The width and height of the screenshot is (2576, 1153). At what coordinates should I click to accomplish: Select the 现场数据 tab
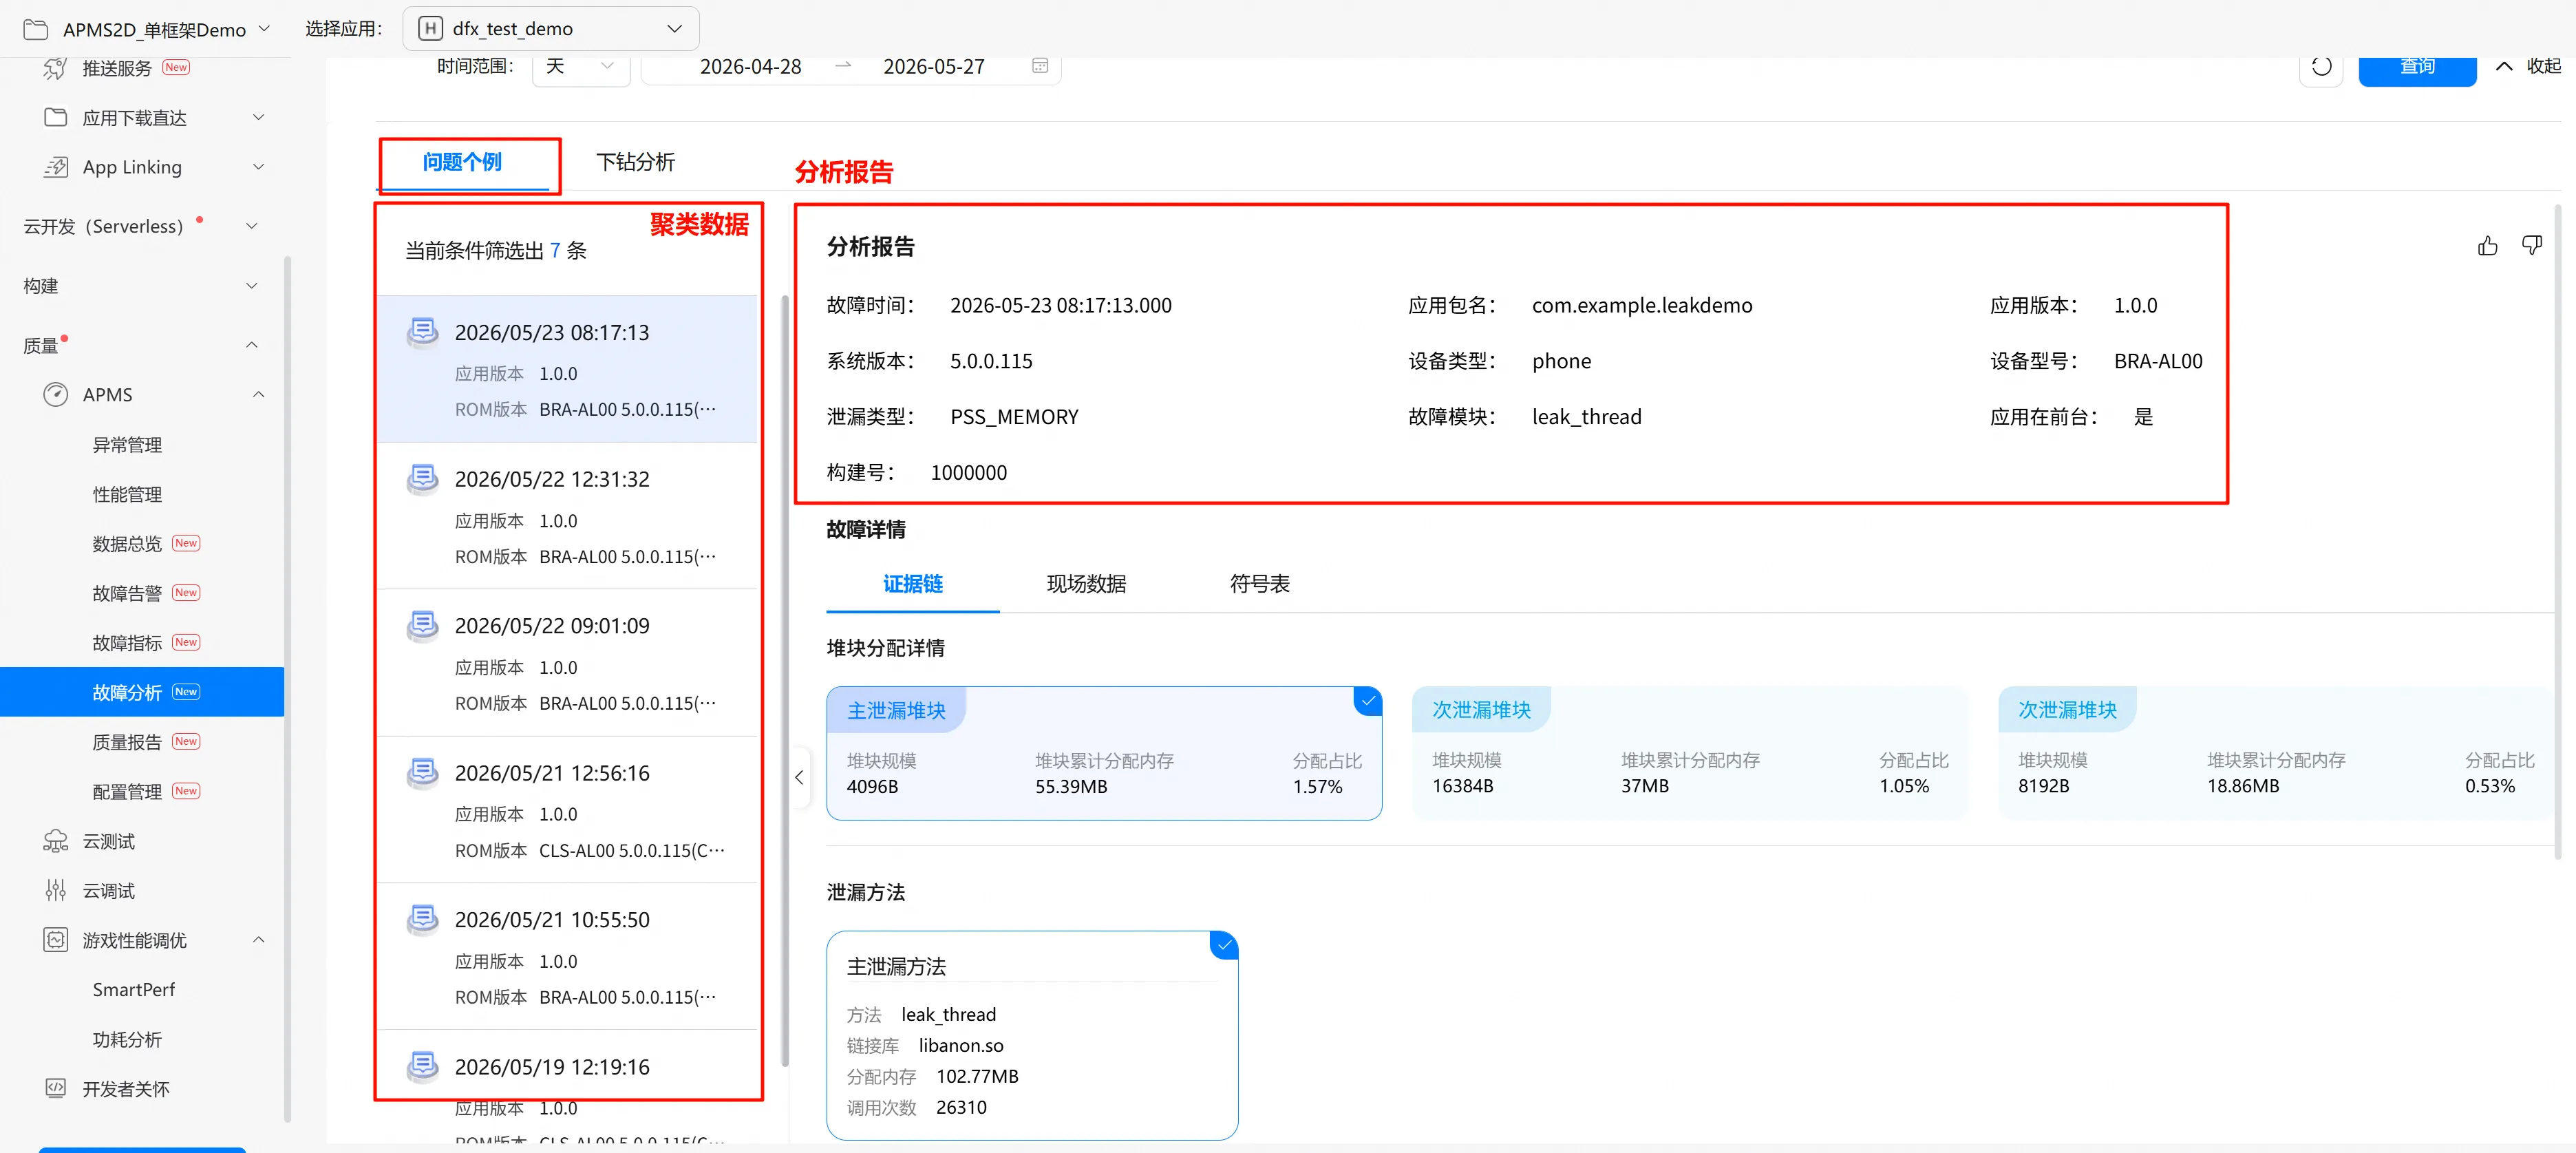click(x=1086, y=584)
